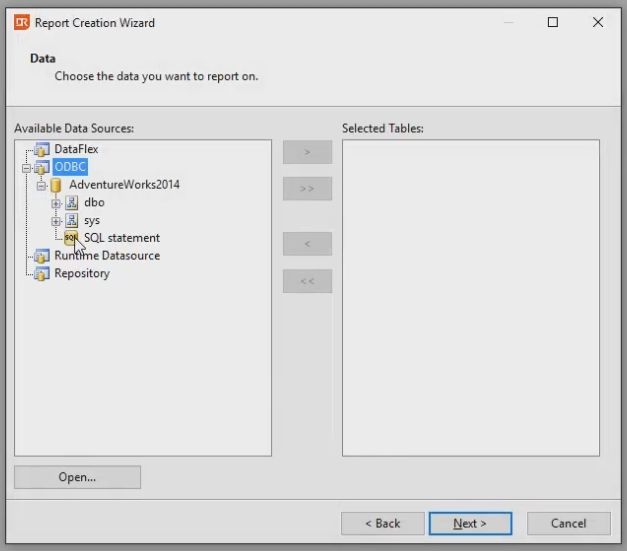Cancel the Report Creation Wizard
The image size is (627, 551).
click(x=568, y=523)
